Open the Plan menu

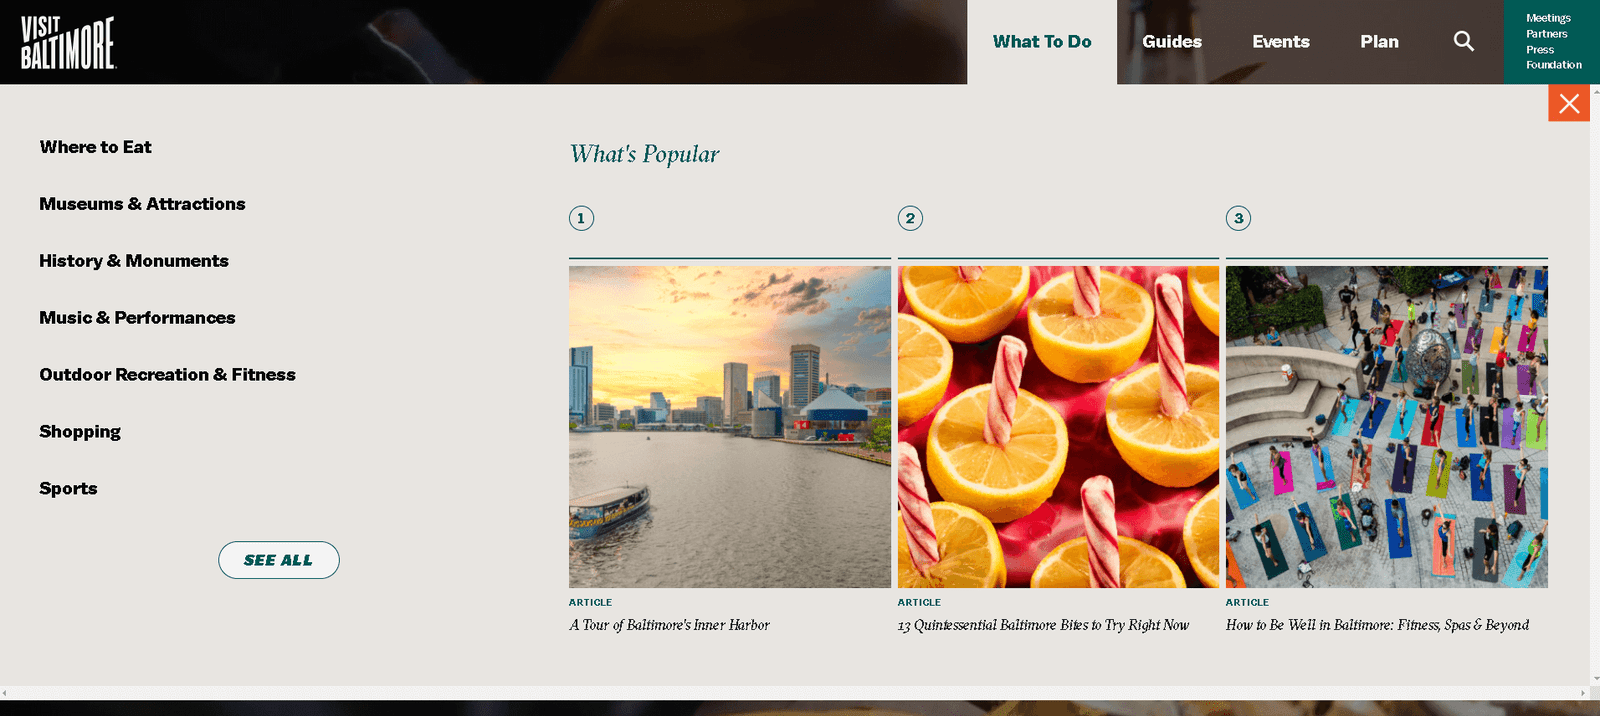(1379, 42)
